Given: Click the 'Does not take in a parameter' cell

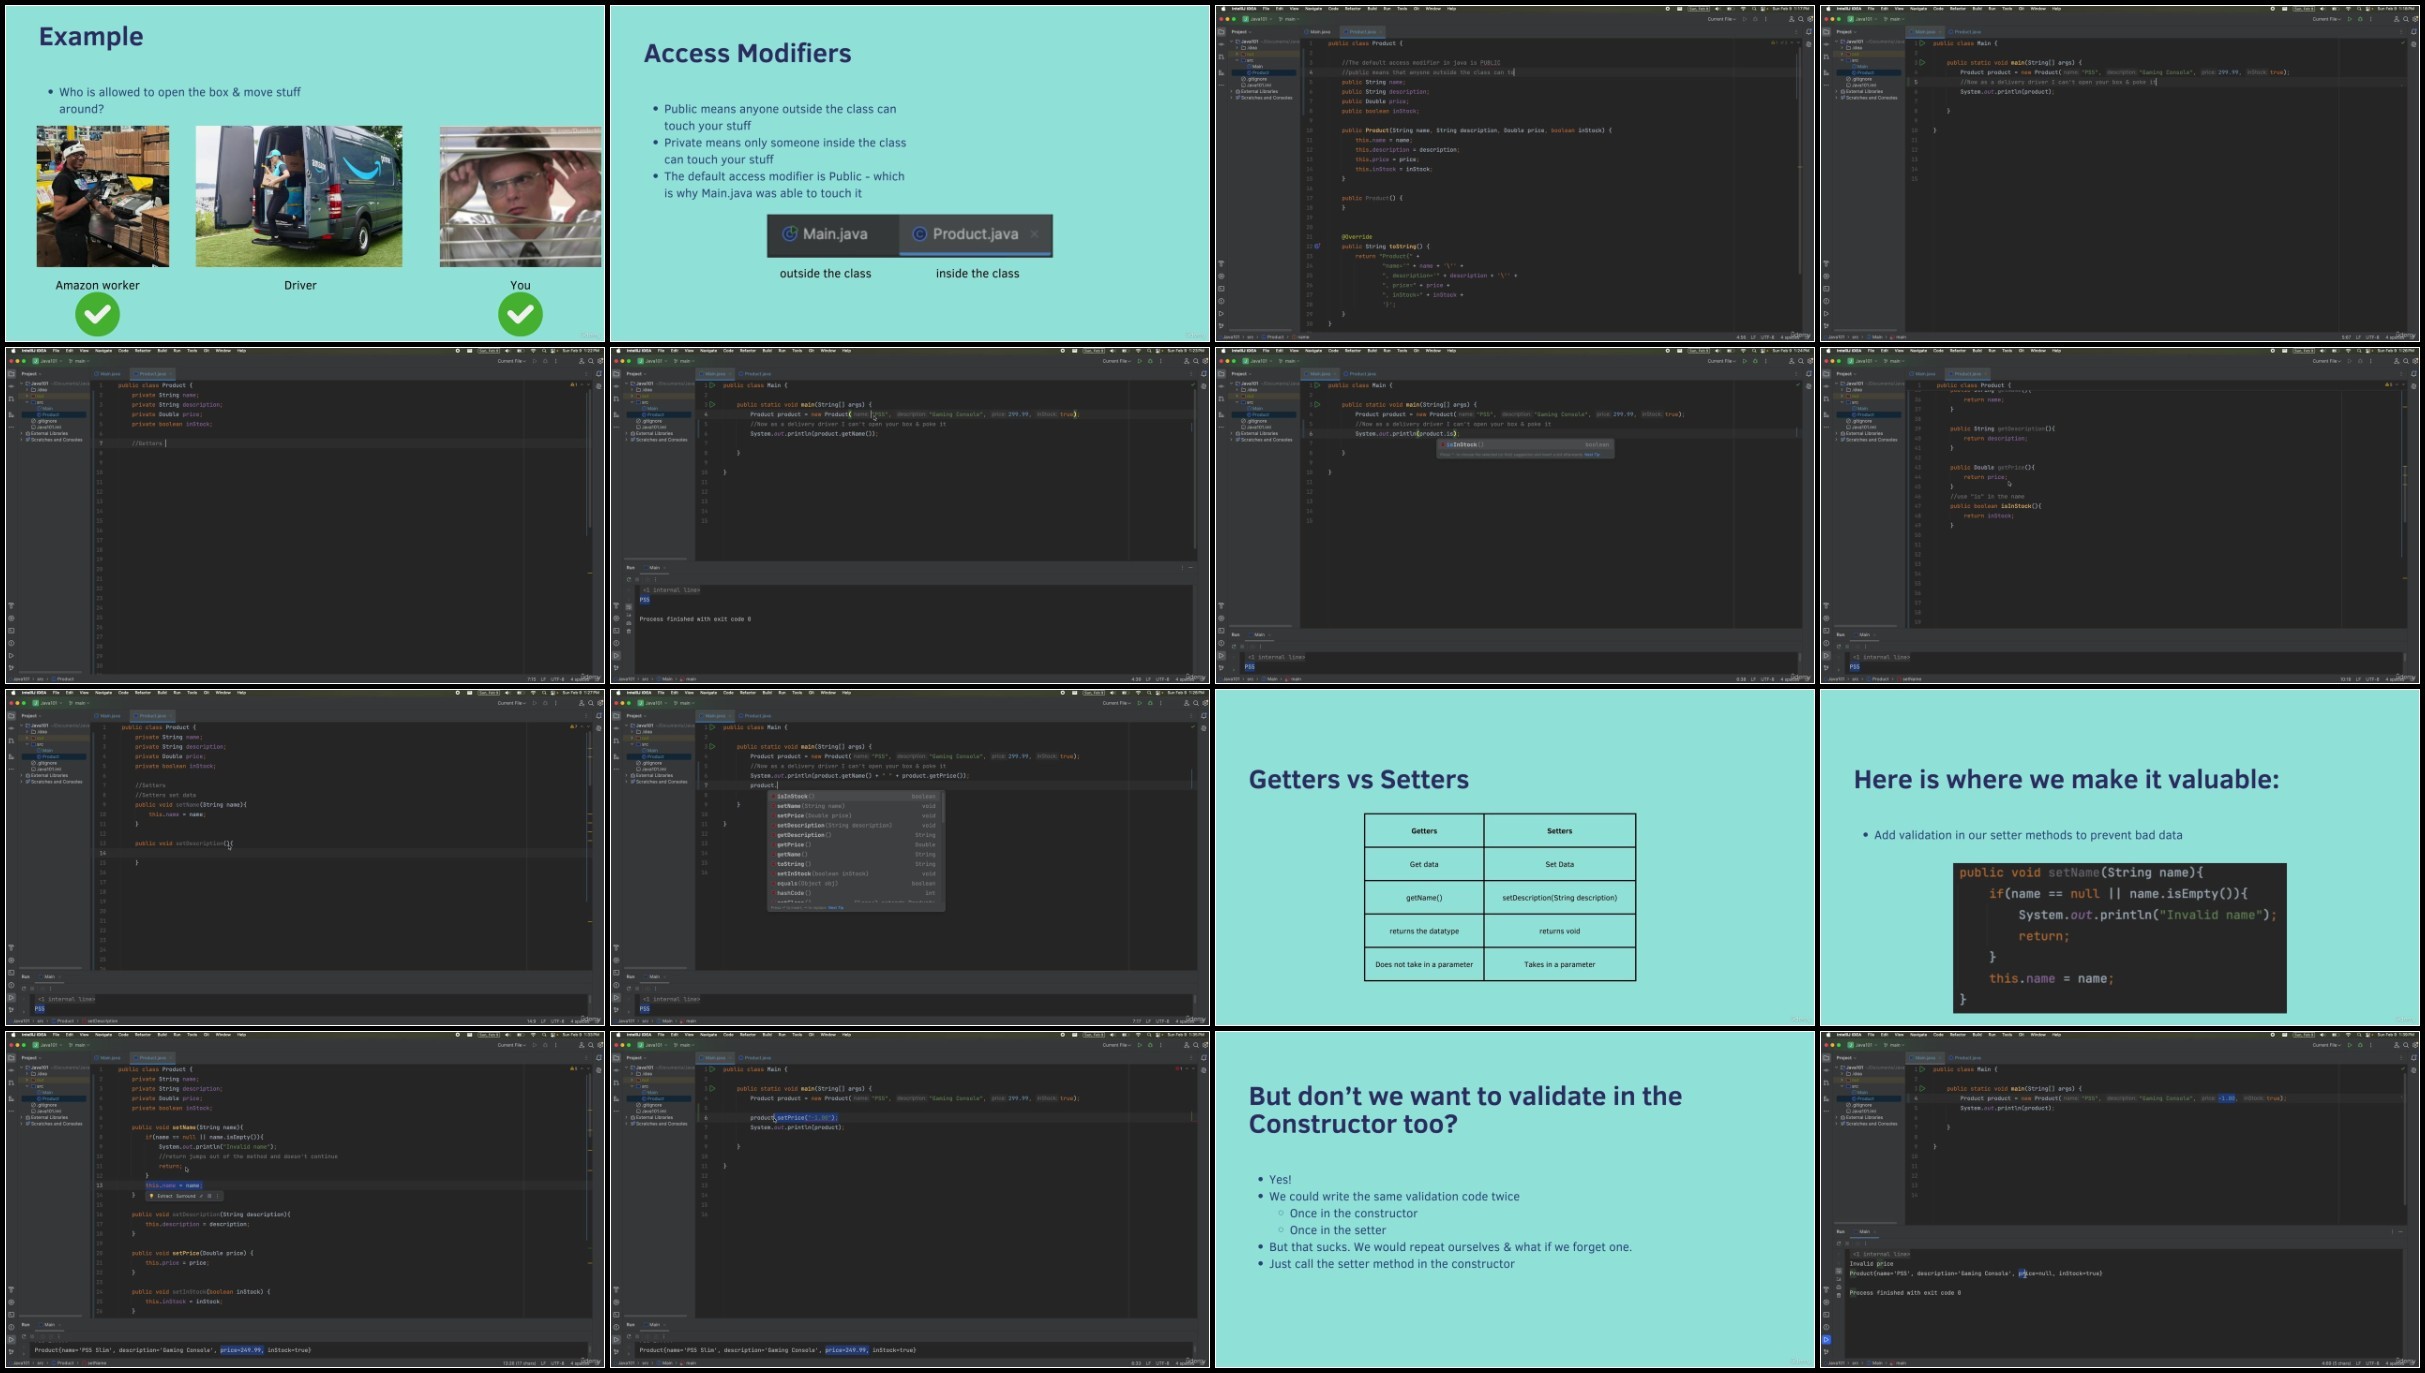Looking at the screenshot, I should (x=1424, y=965).
